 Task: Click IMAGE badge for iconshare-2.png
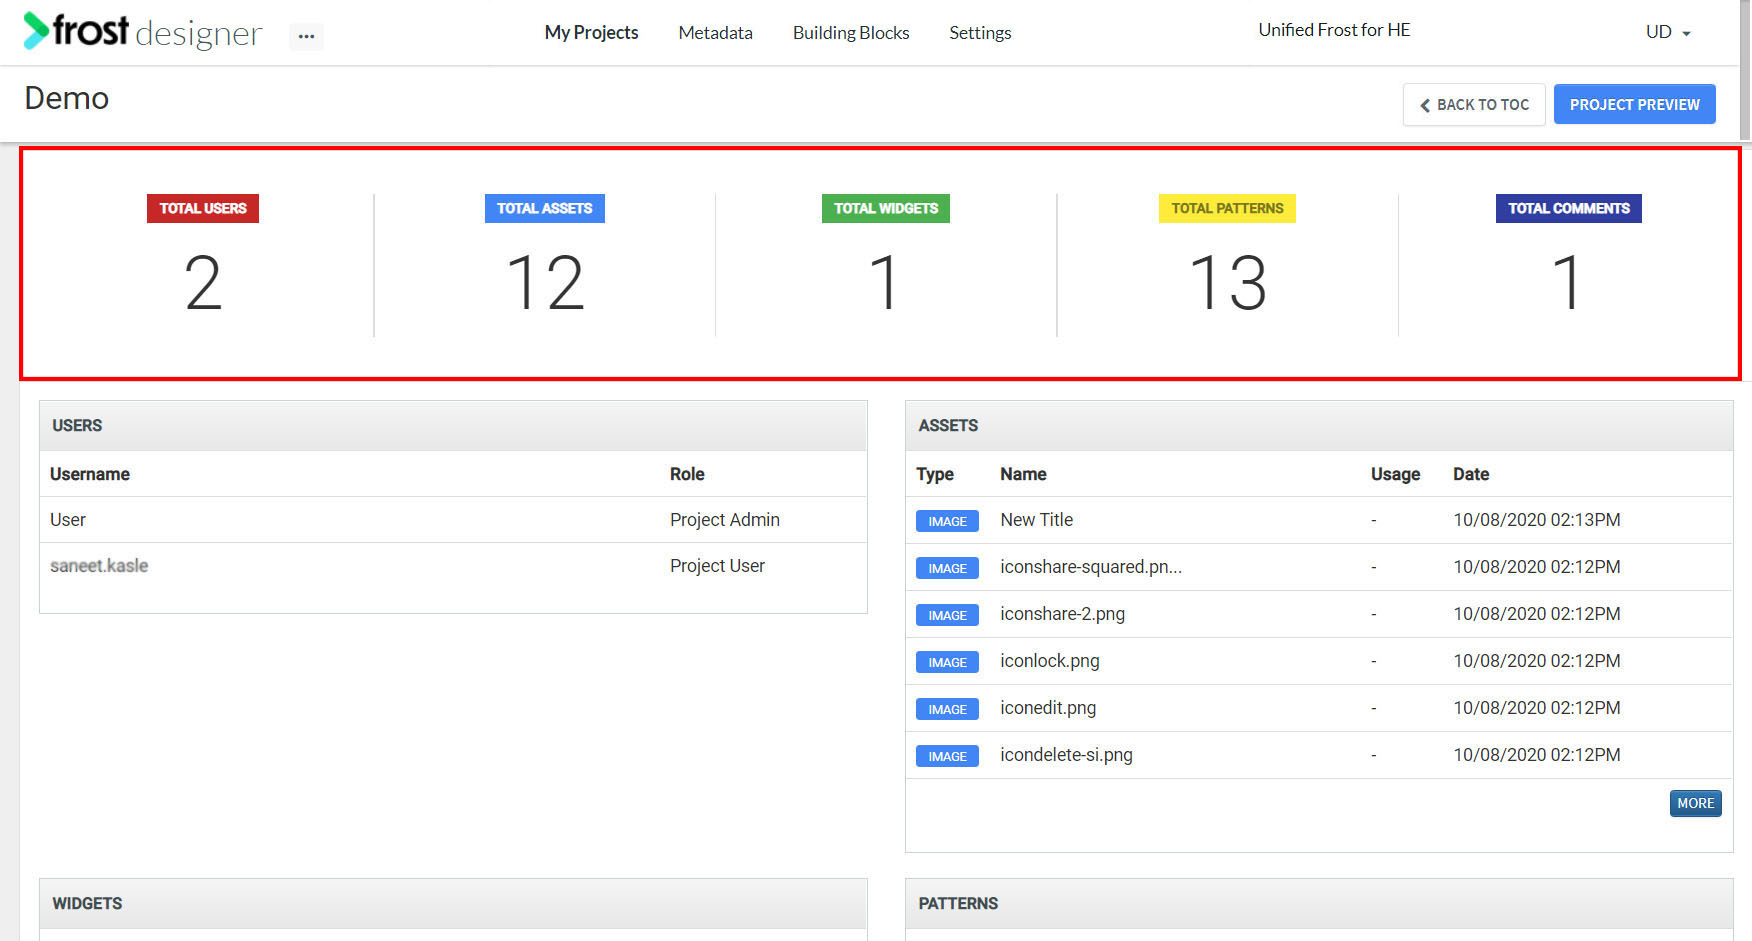(947, 615)
